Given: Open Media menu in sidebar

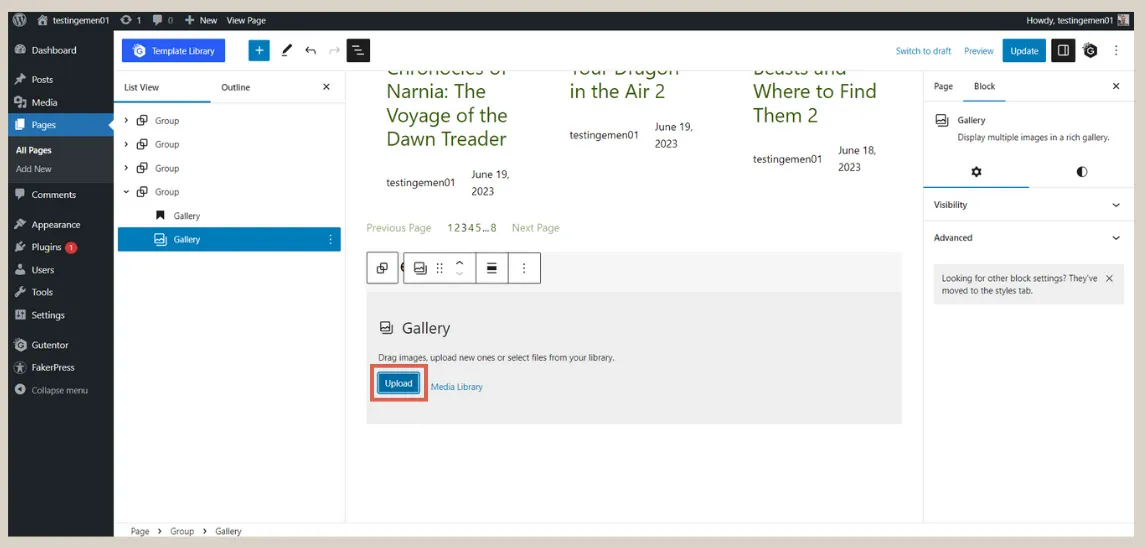Looking at the screenshot, I should tap(61, 102).
